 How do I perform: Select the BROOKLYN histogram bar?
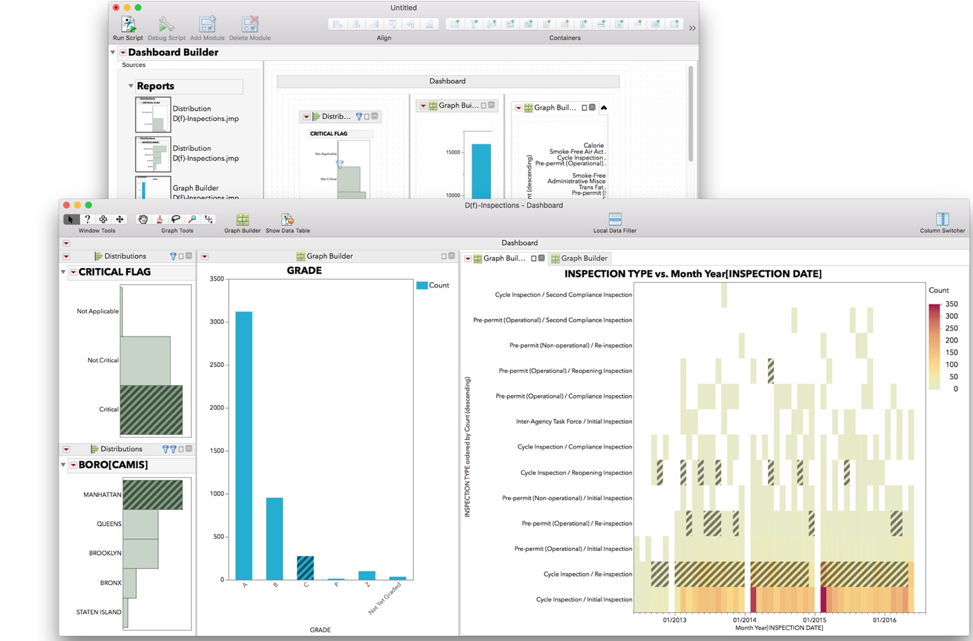(140, 554)
